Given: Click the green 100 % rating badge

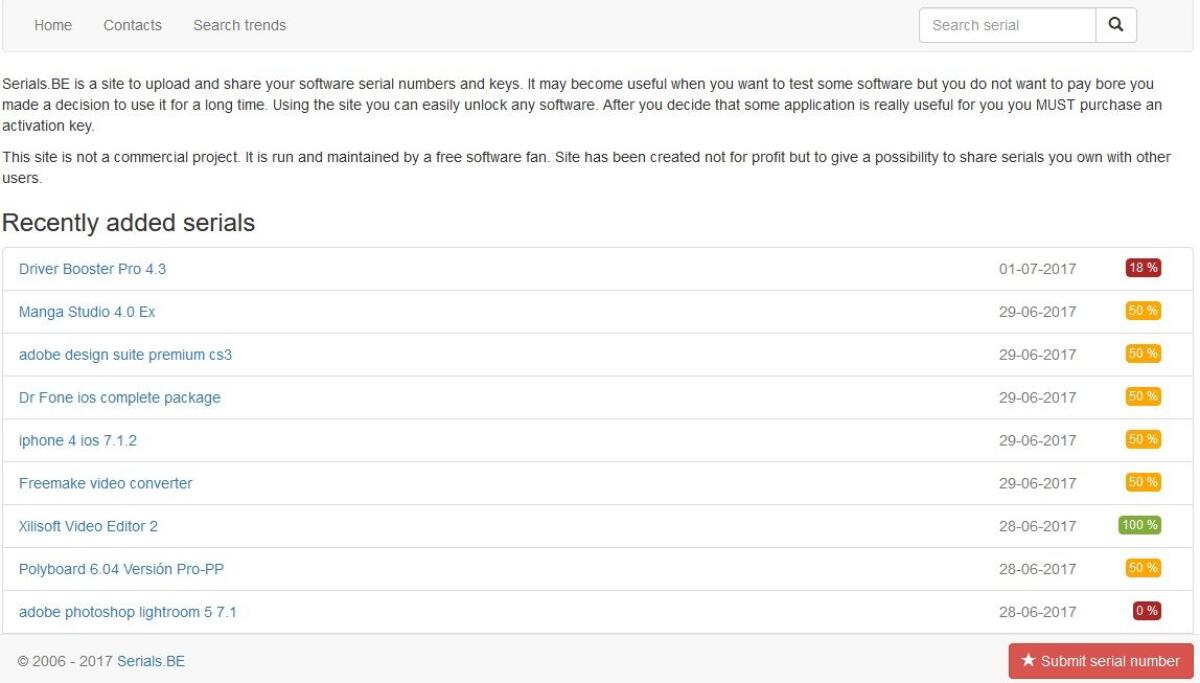Looking at the screenshot, I should click(1139, 525).
